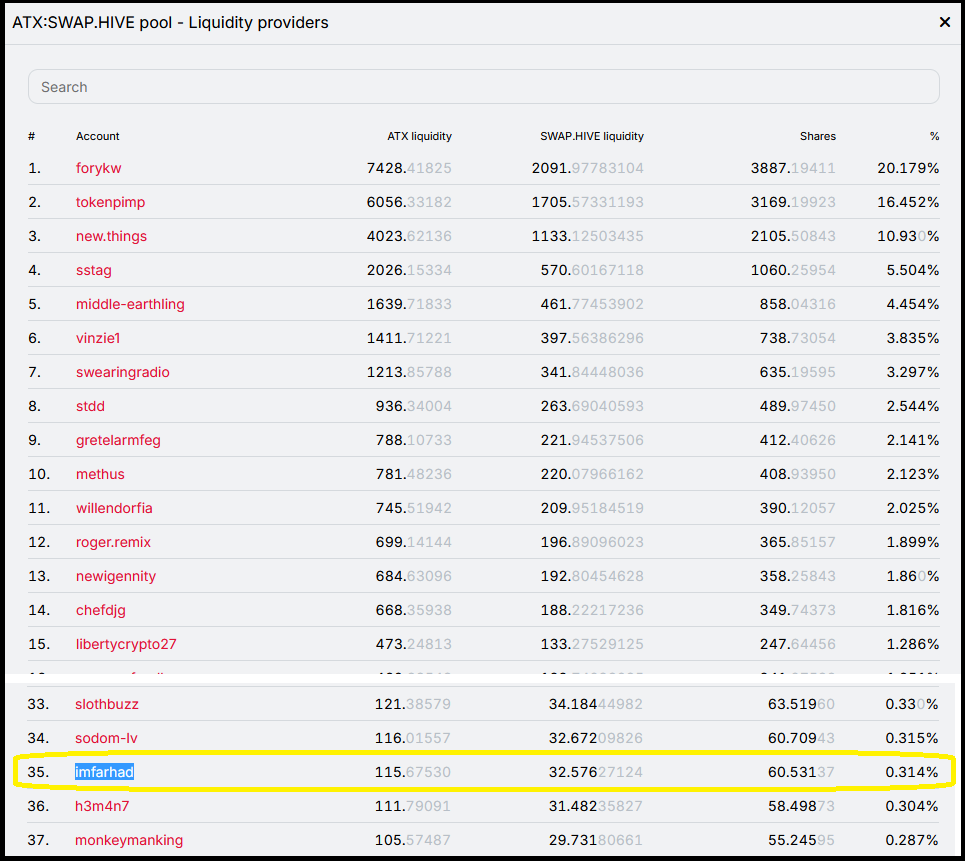Open tokenpimp account profile
Image resolution: width=965 pixels, height=866 pixels.
[110, 202]
